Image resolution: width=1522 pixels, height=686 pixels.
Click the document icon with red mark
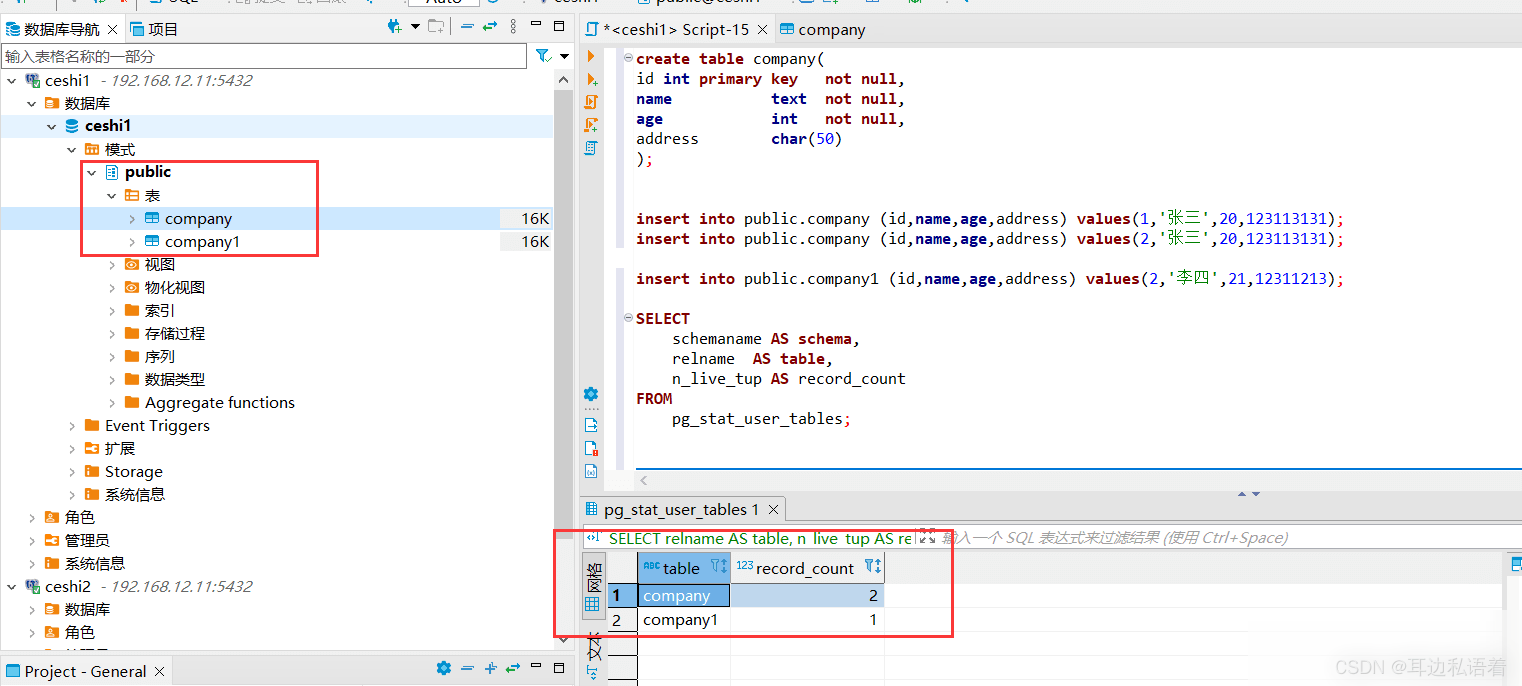[591, 448]
